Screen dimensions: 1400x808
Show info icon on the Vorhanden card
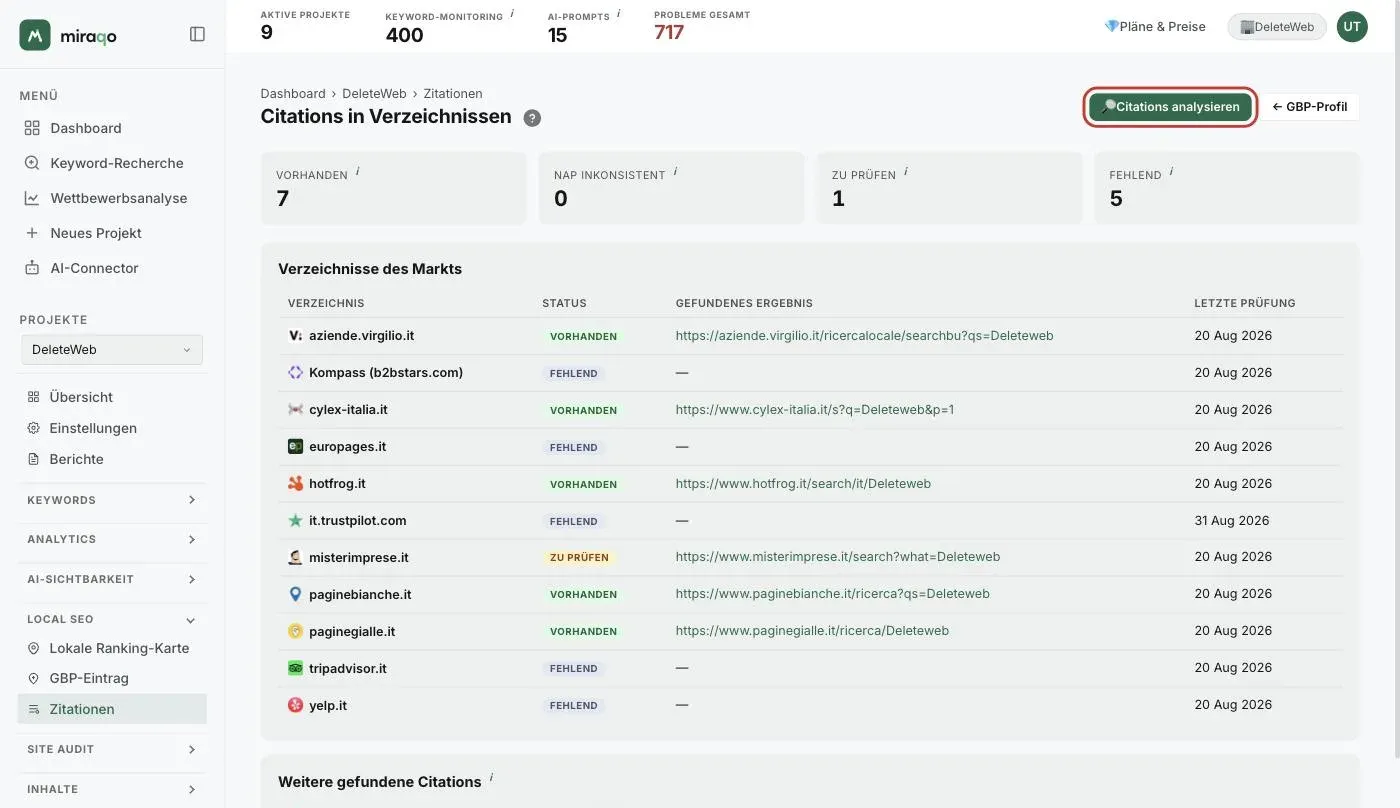point(357,171)
